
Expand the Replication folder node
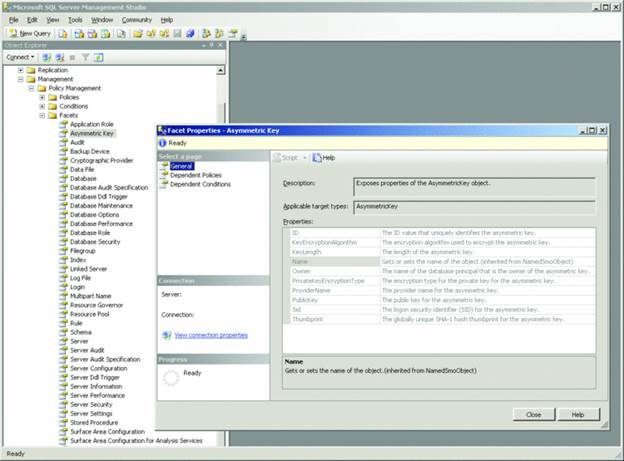[x=21, y=70]
